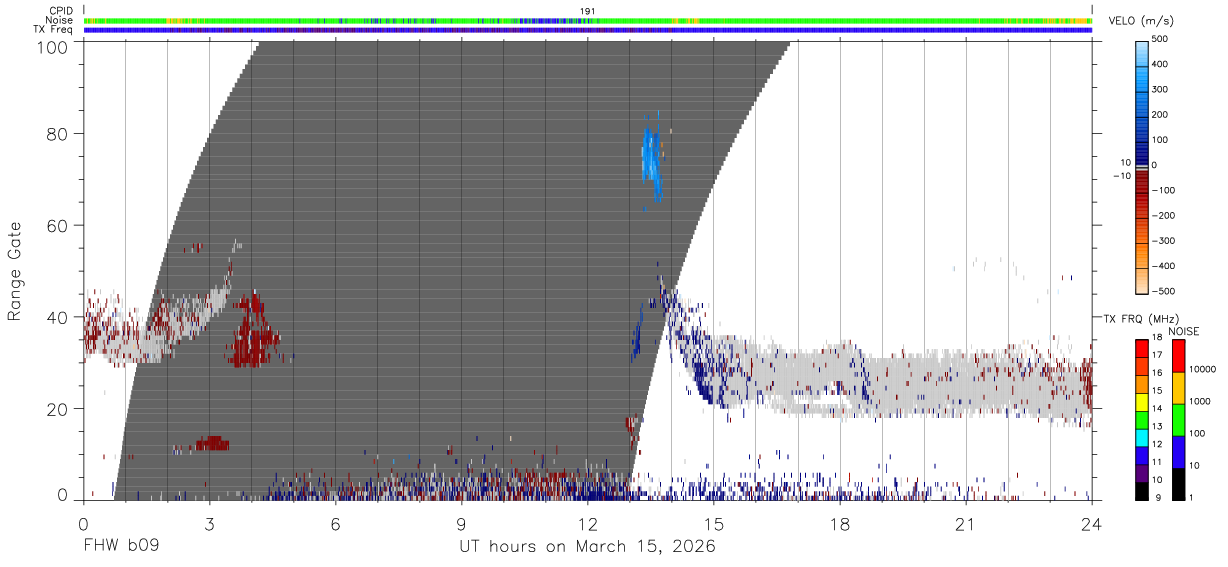This screenshot has height=567, width=1228.
Task: Click the 9 tick on TX FRQ legend
Action: (1156, 496)
